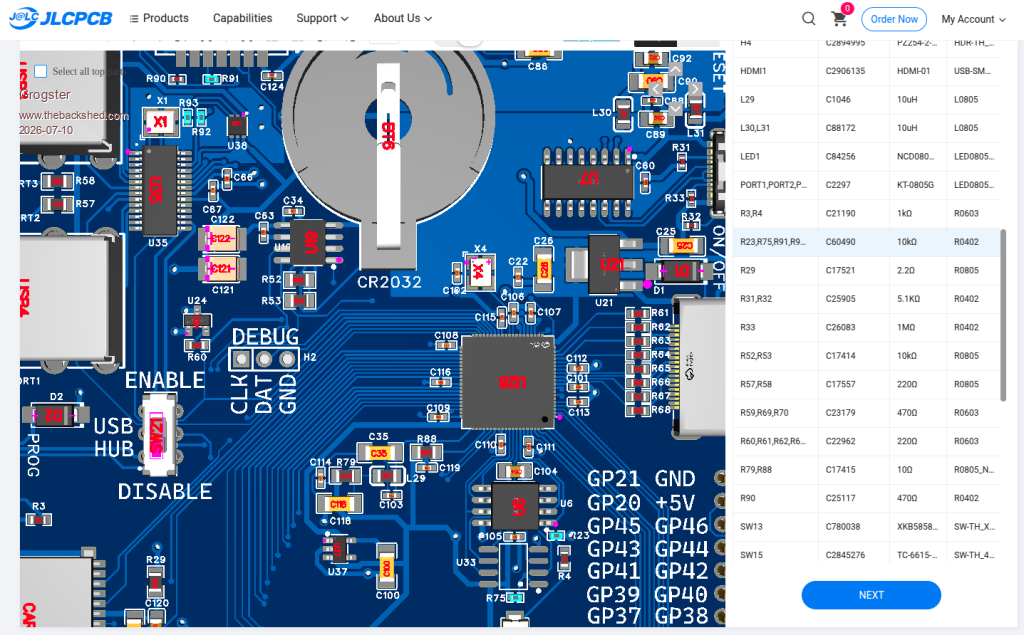1024x635 pixels.
Task: Click part number C84256
Action: pos(840,156)
